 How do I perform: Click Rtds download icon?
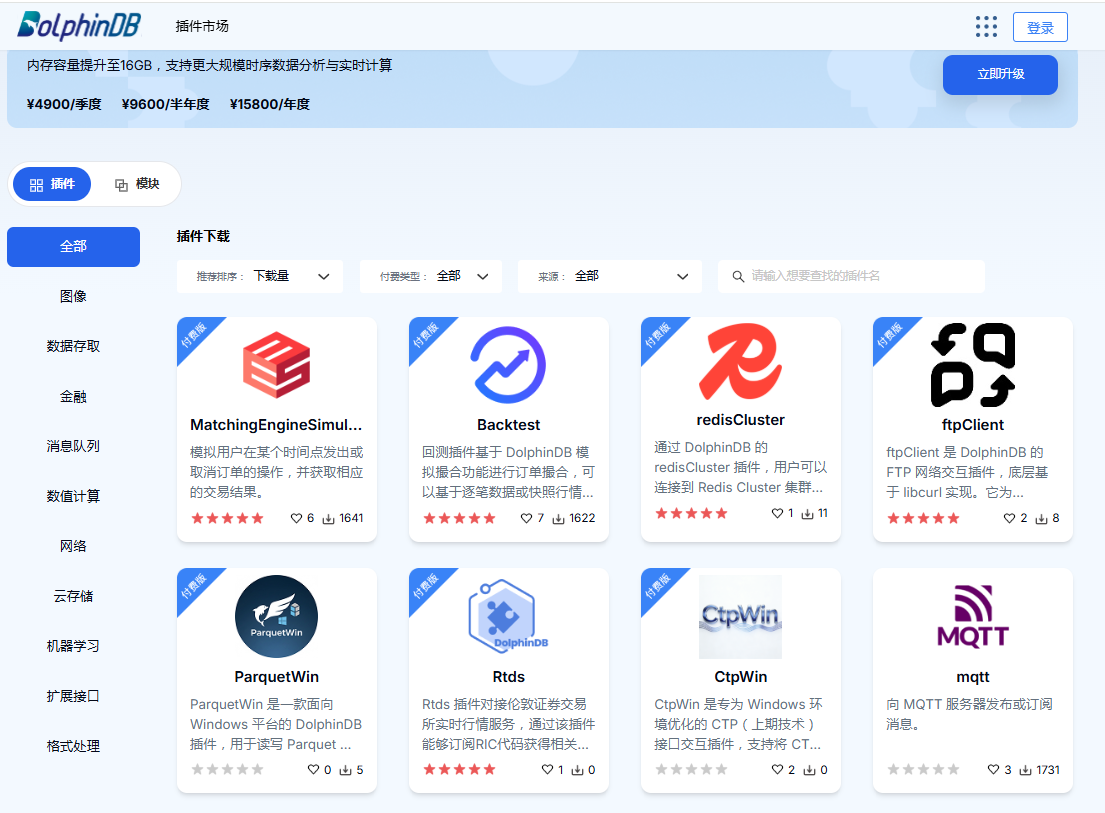(x=577, y=771)
